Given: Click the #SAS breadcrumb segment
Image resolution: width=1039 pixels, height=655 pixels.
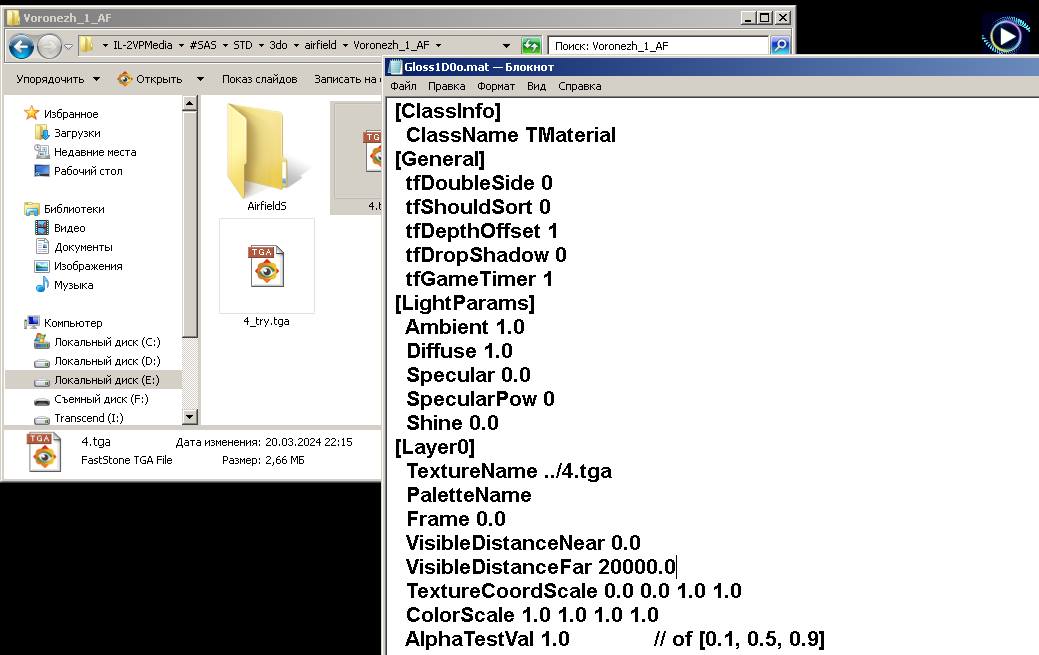Looking at the screenshot, I should (x=203, y=45).
